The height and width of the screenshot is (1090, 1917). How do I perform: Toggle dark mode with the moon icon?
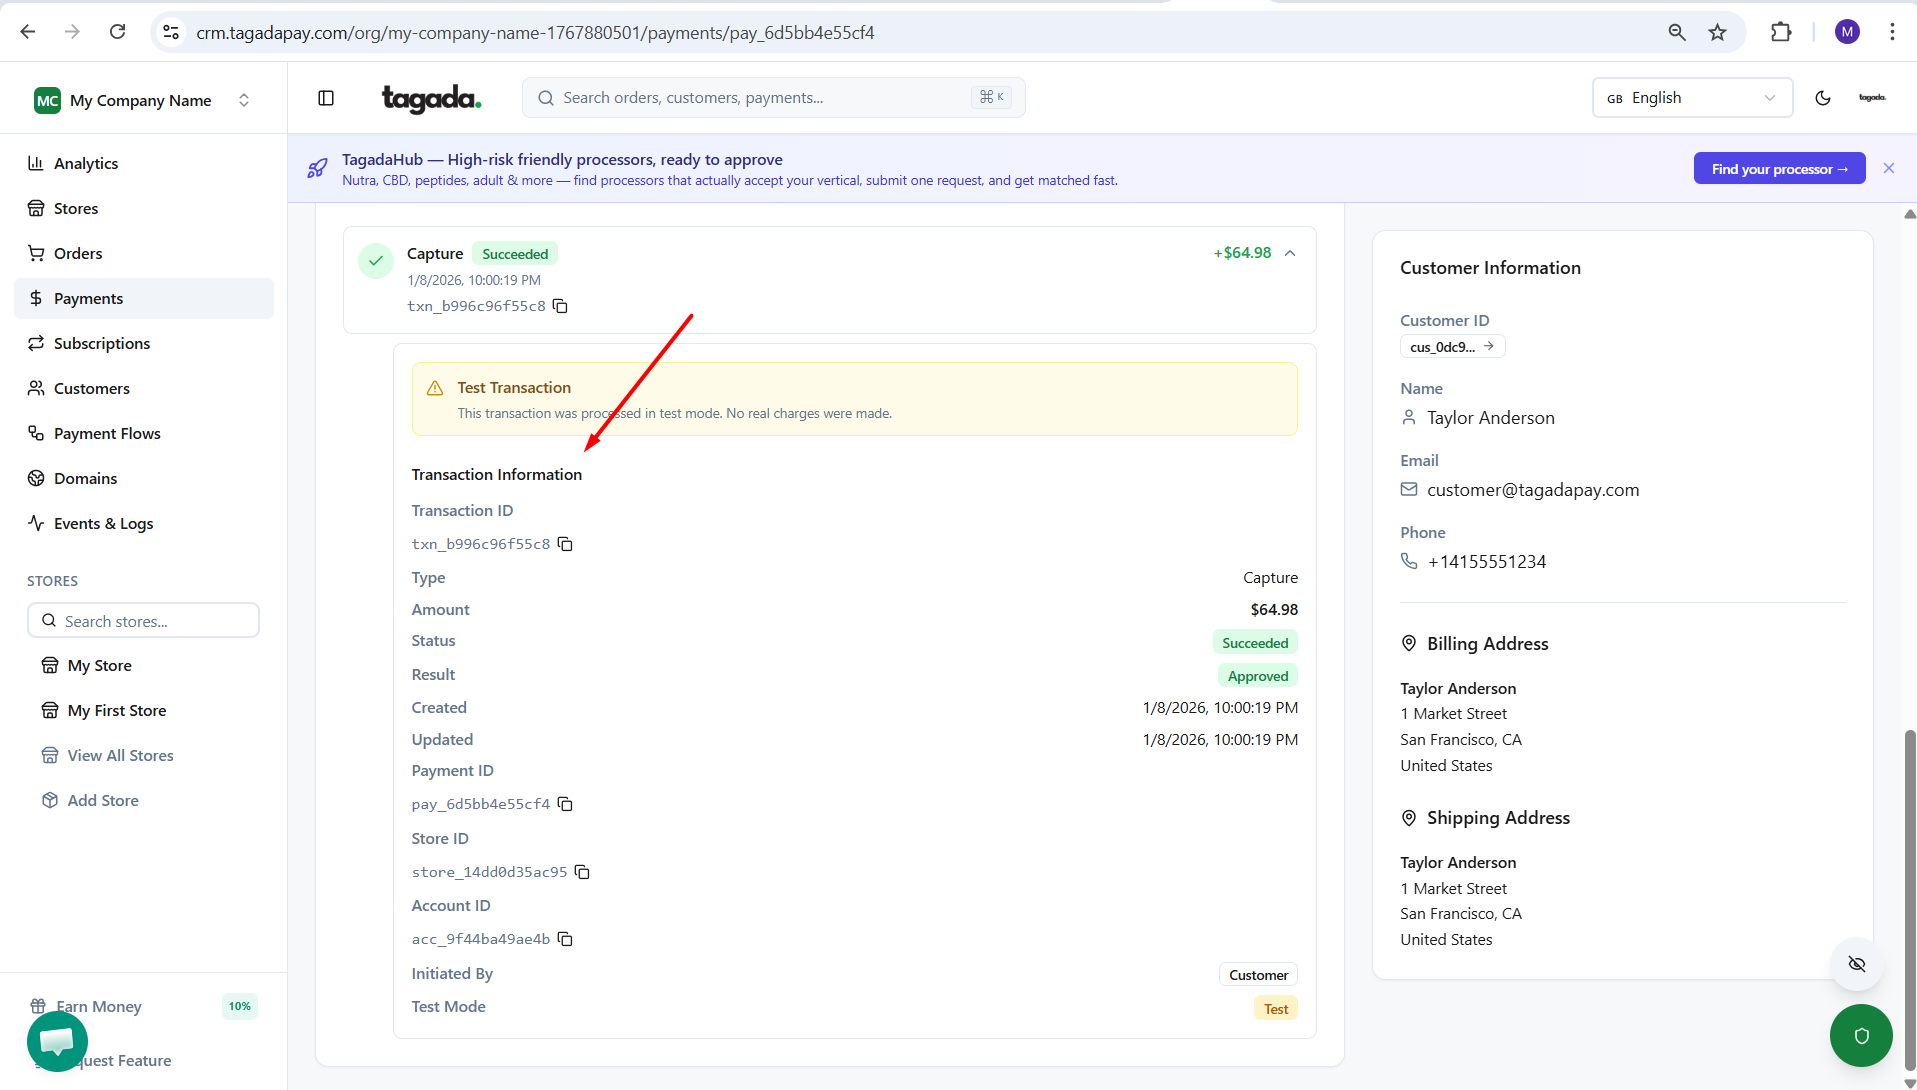tap(1822, 98)
